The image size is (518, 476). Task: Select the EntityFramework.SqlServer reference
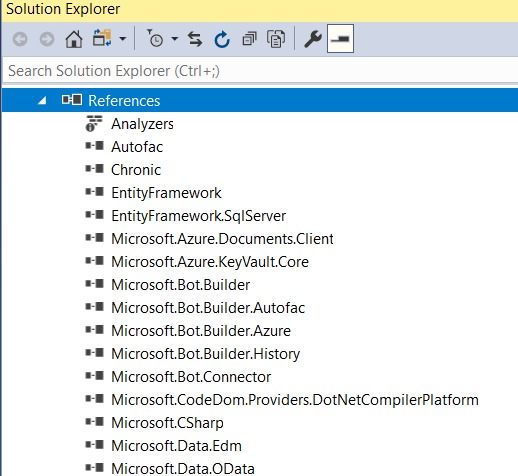pos(199,216)
